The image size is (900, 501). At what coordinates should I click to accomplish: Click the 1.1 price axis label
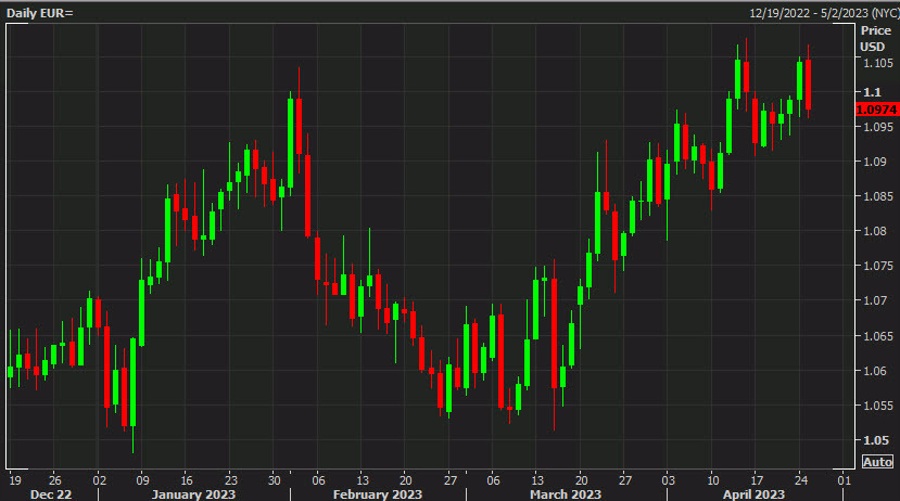[872, 92]
